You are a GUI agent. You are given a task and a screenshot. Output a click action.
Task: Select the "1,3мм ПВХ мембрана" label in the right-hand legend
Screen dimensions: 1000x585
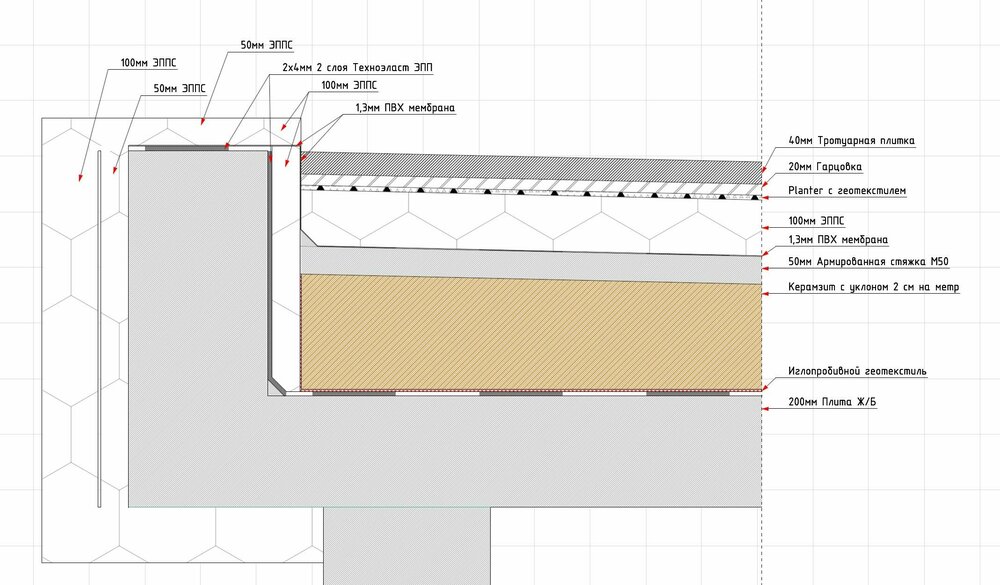pyautogui.click(x=837, y=240)
